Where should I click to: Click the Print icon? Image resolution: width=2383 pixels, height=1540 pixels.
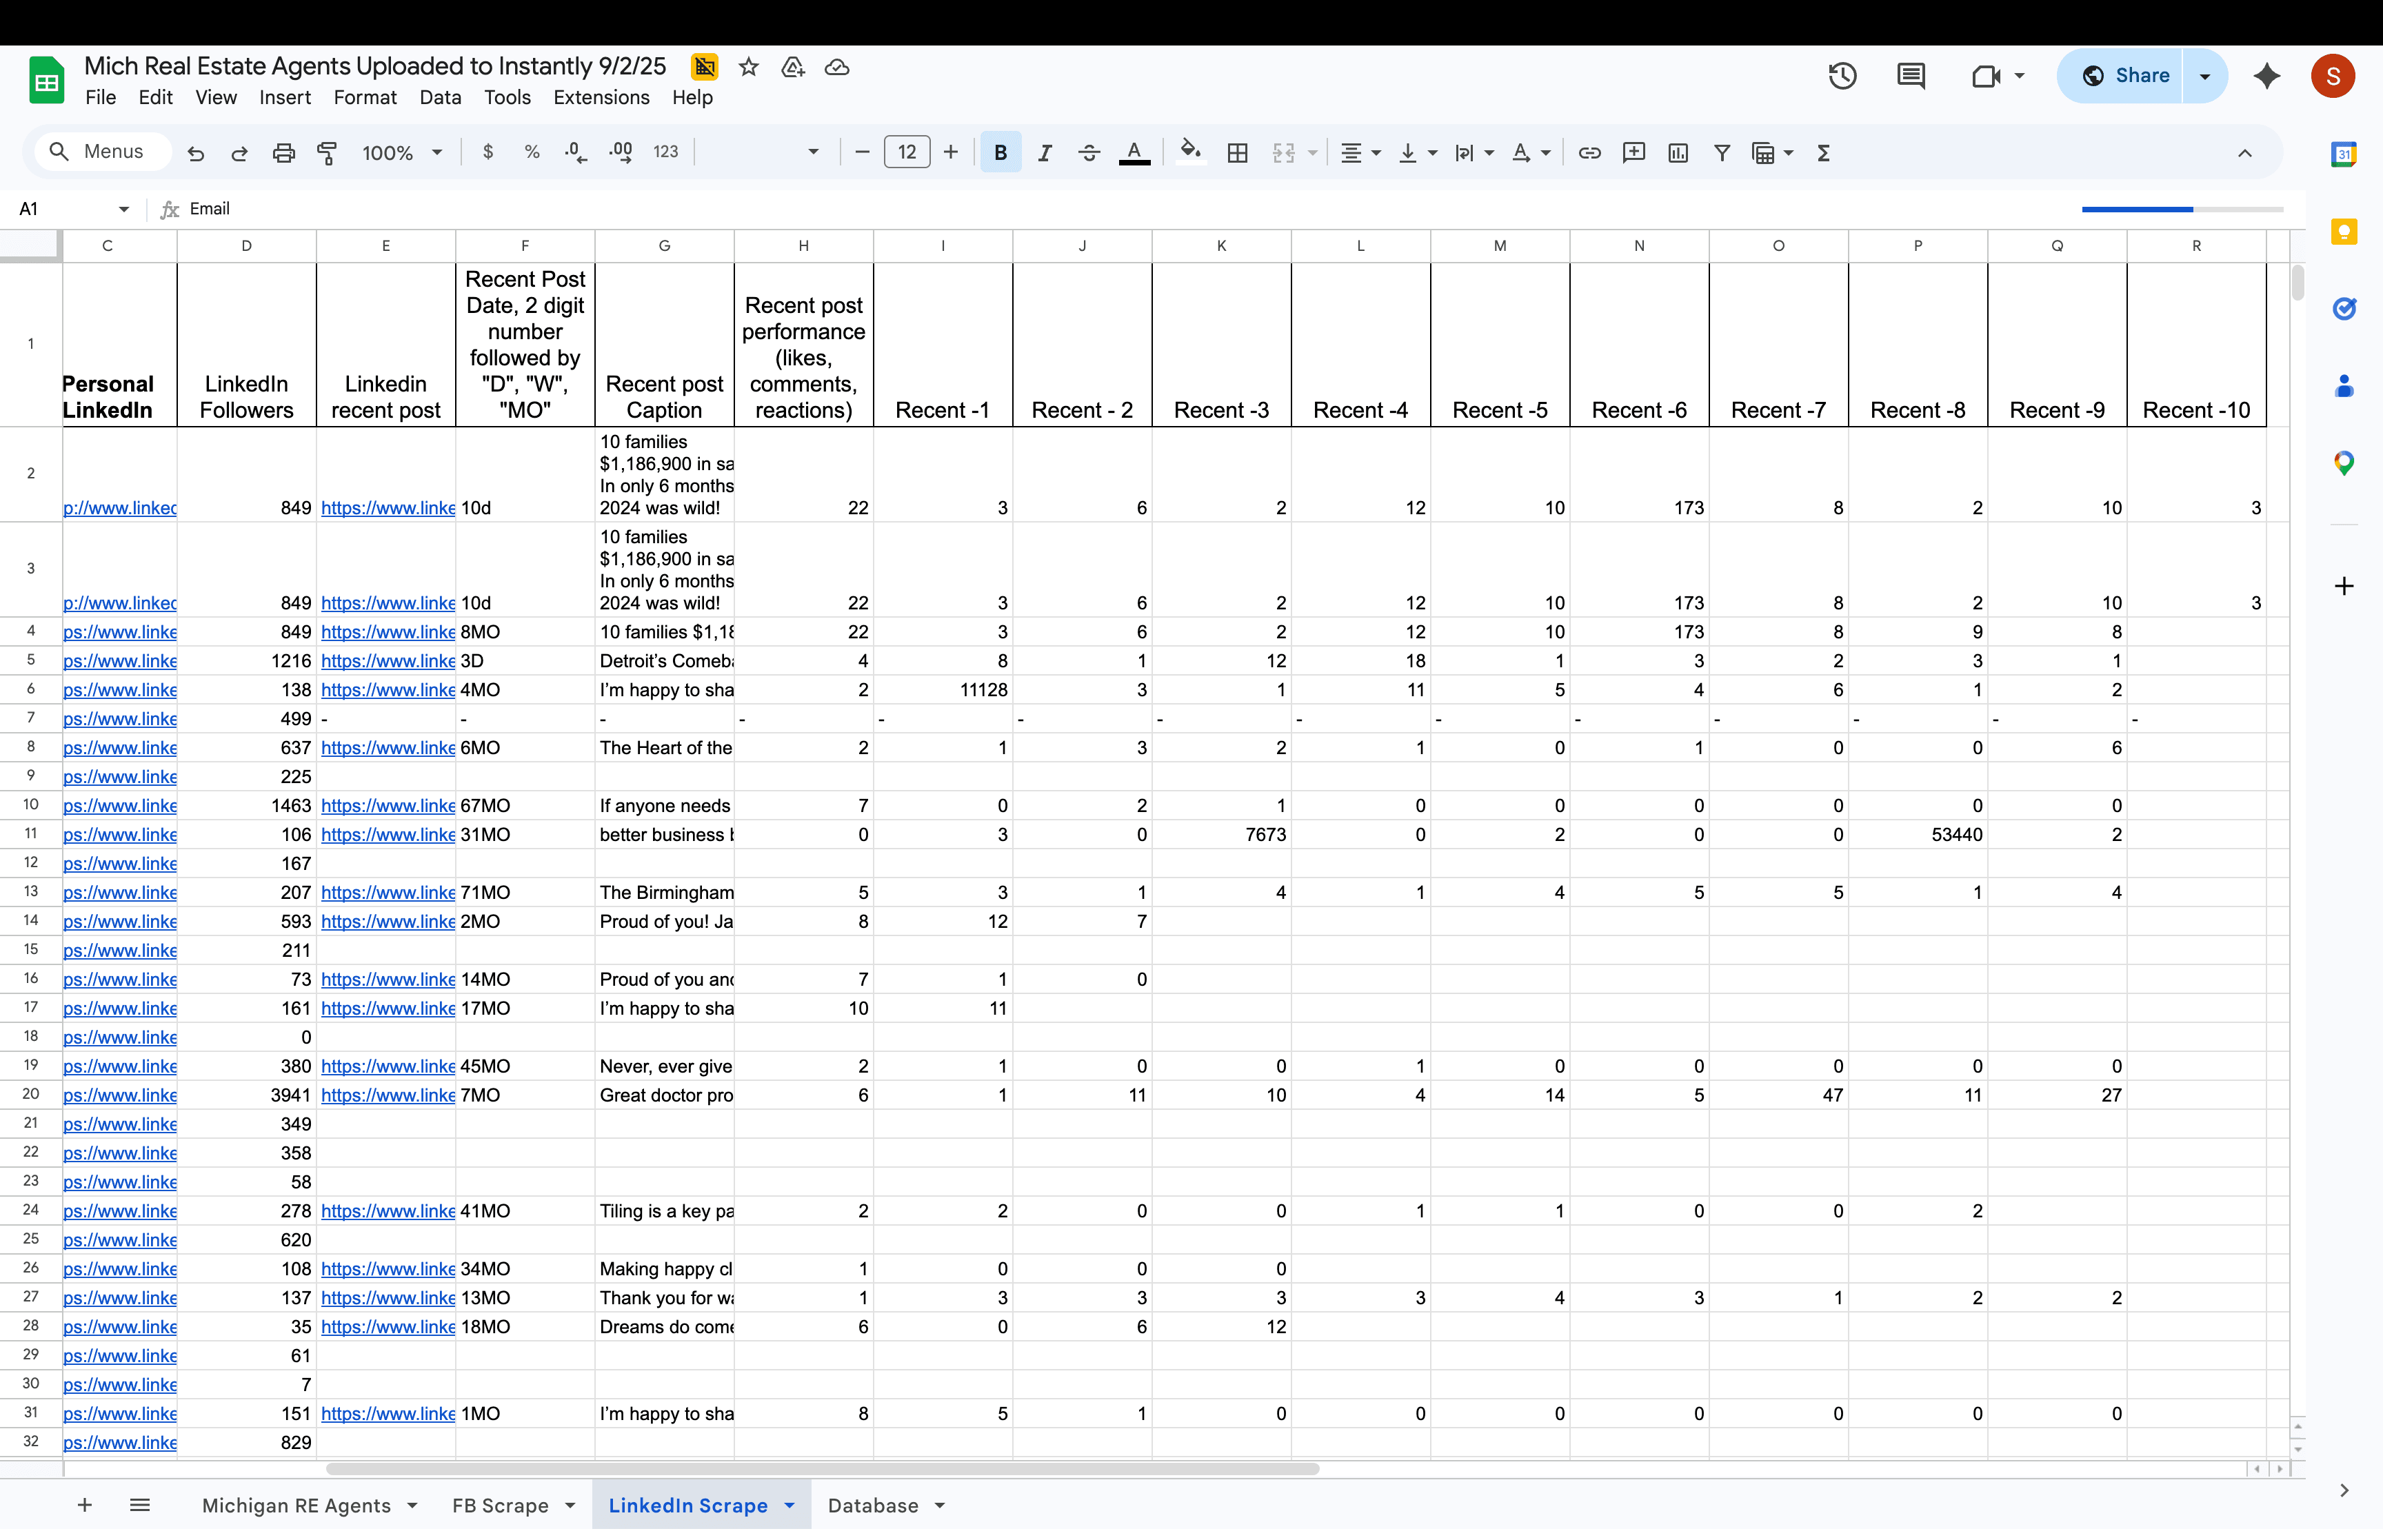coord(284,153)
